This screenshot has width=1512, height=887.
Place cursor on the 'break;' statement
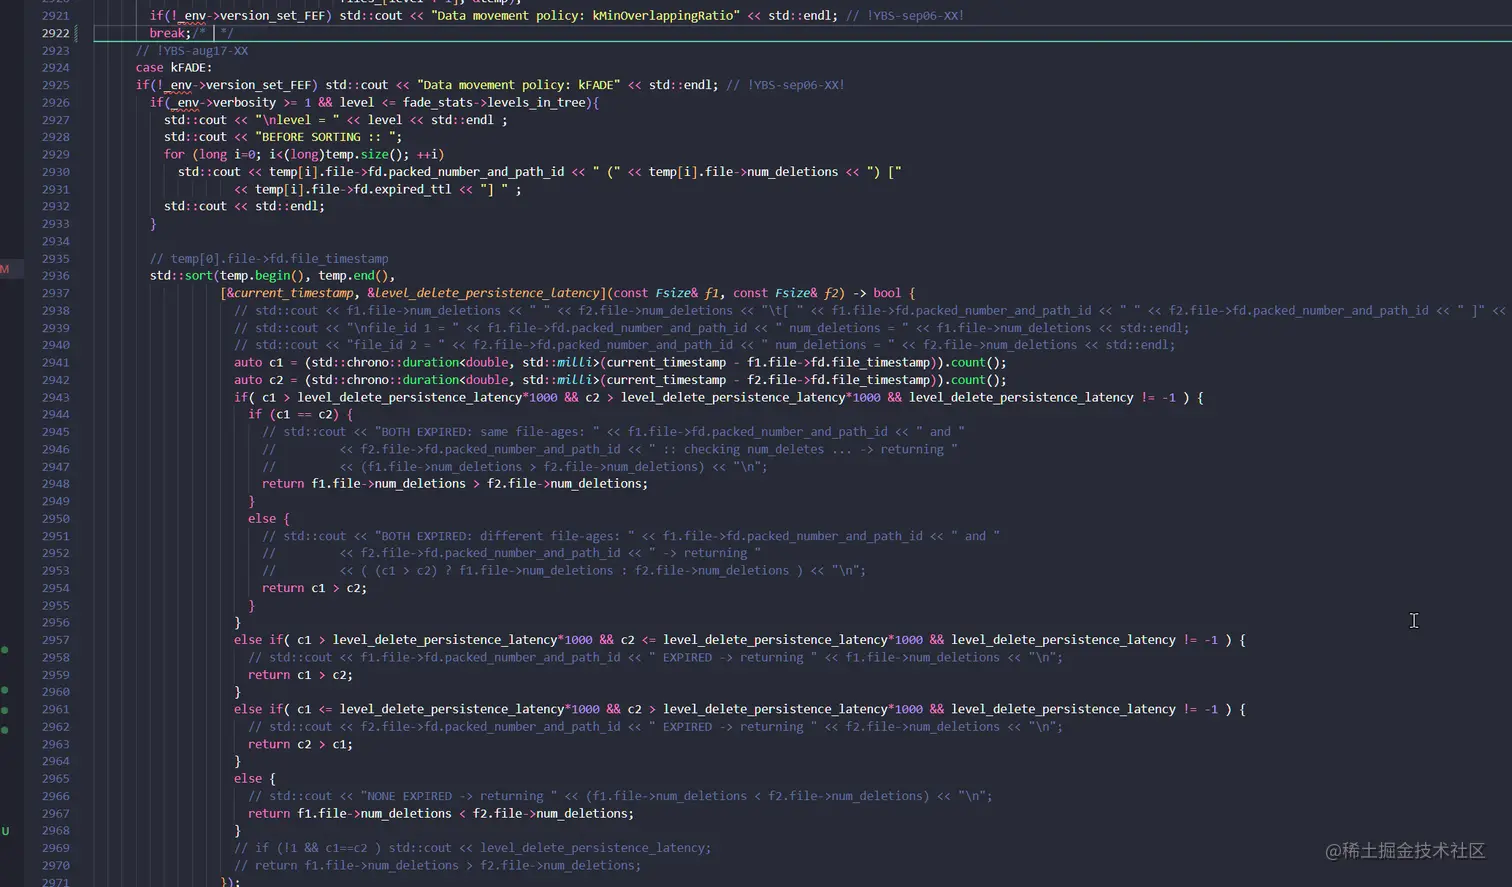(x=170, y=33)
